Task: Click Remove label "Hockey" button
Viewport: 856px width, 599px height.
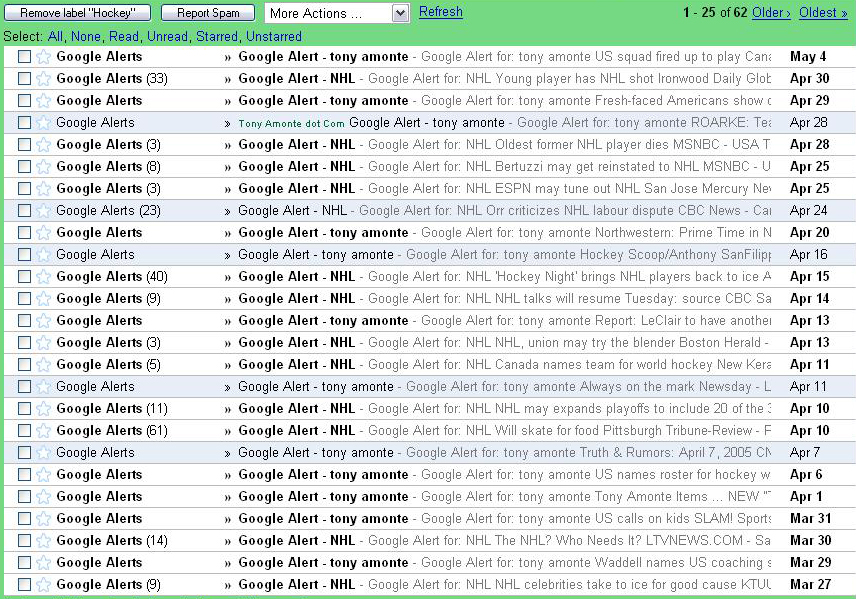Action: [x=78, y=13]
